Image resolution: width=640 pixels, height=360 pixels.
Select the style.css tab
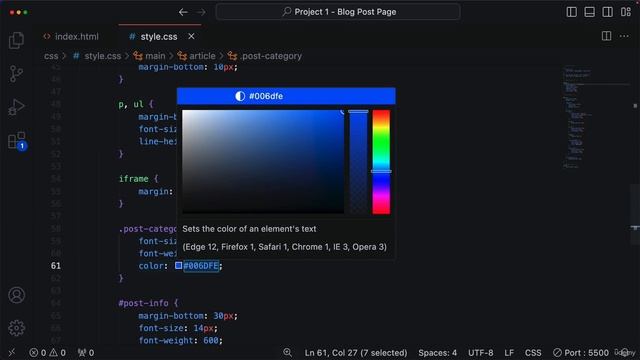pos(159,36)
